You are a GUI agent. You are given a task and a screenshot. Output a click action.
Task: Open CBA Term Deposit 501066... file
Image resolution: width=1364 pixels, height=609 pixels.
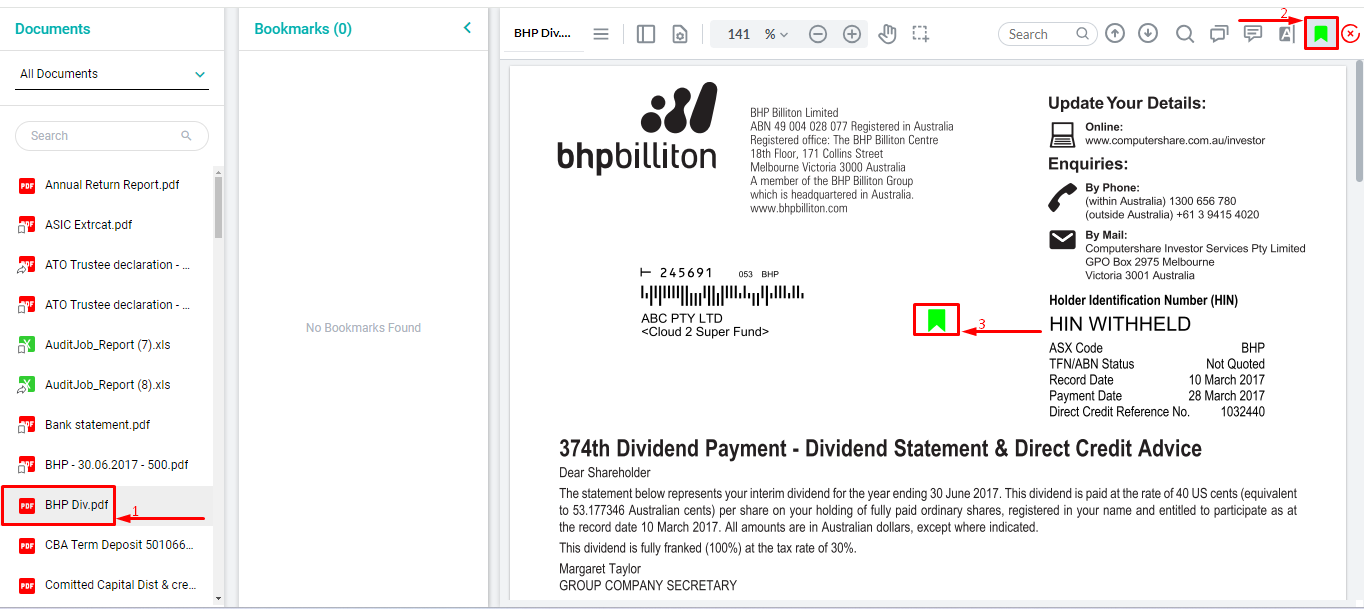[119, 545]
